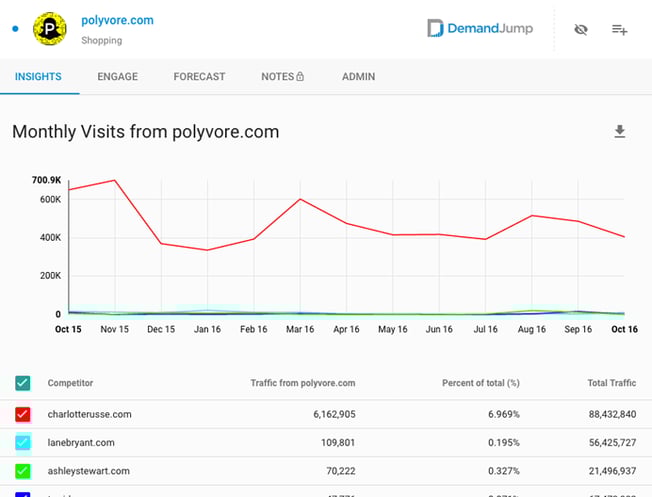Click the 6,162,905 traffic value
This screenshot has width=652, height=497.
click(x=334, y=414)
